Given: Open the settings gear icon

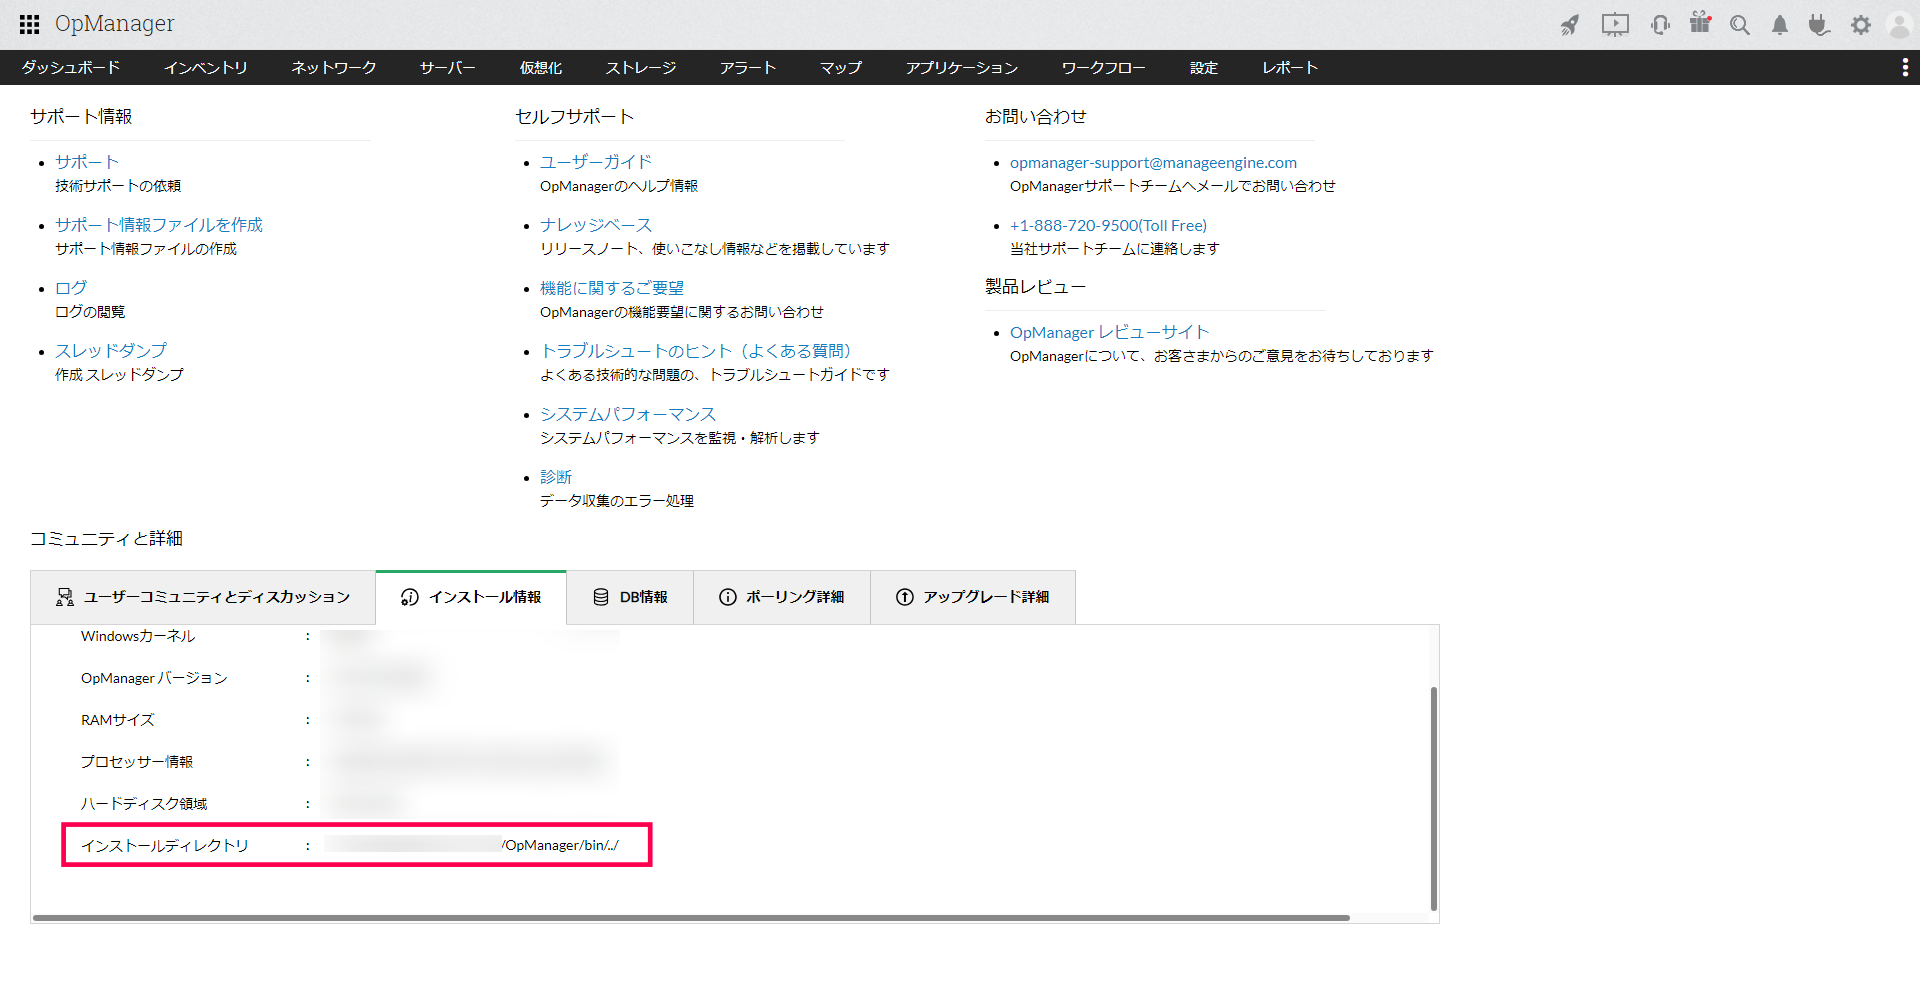Looking at the screenshot, I should 1860,25.
